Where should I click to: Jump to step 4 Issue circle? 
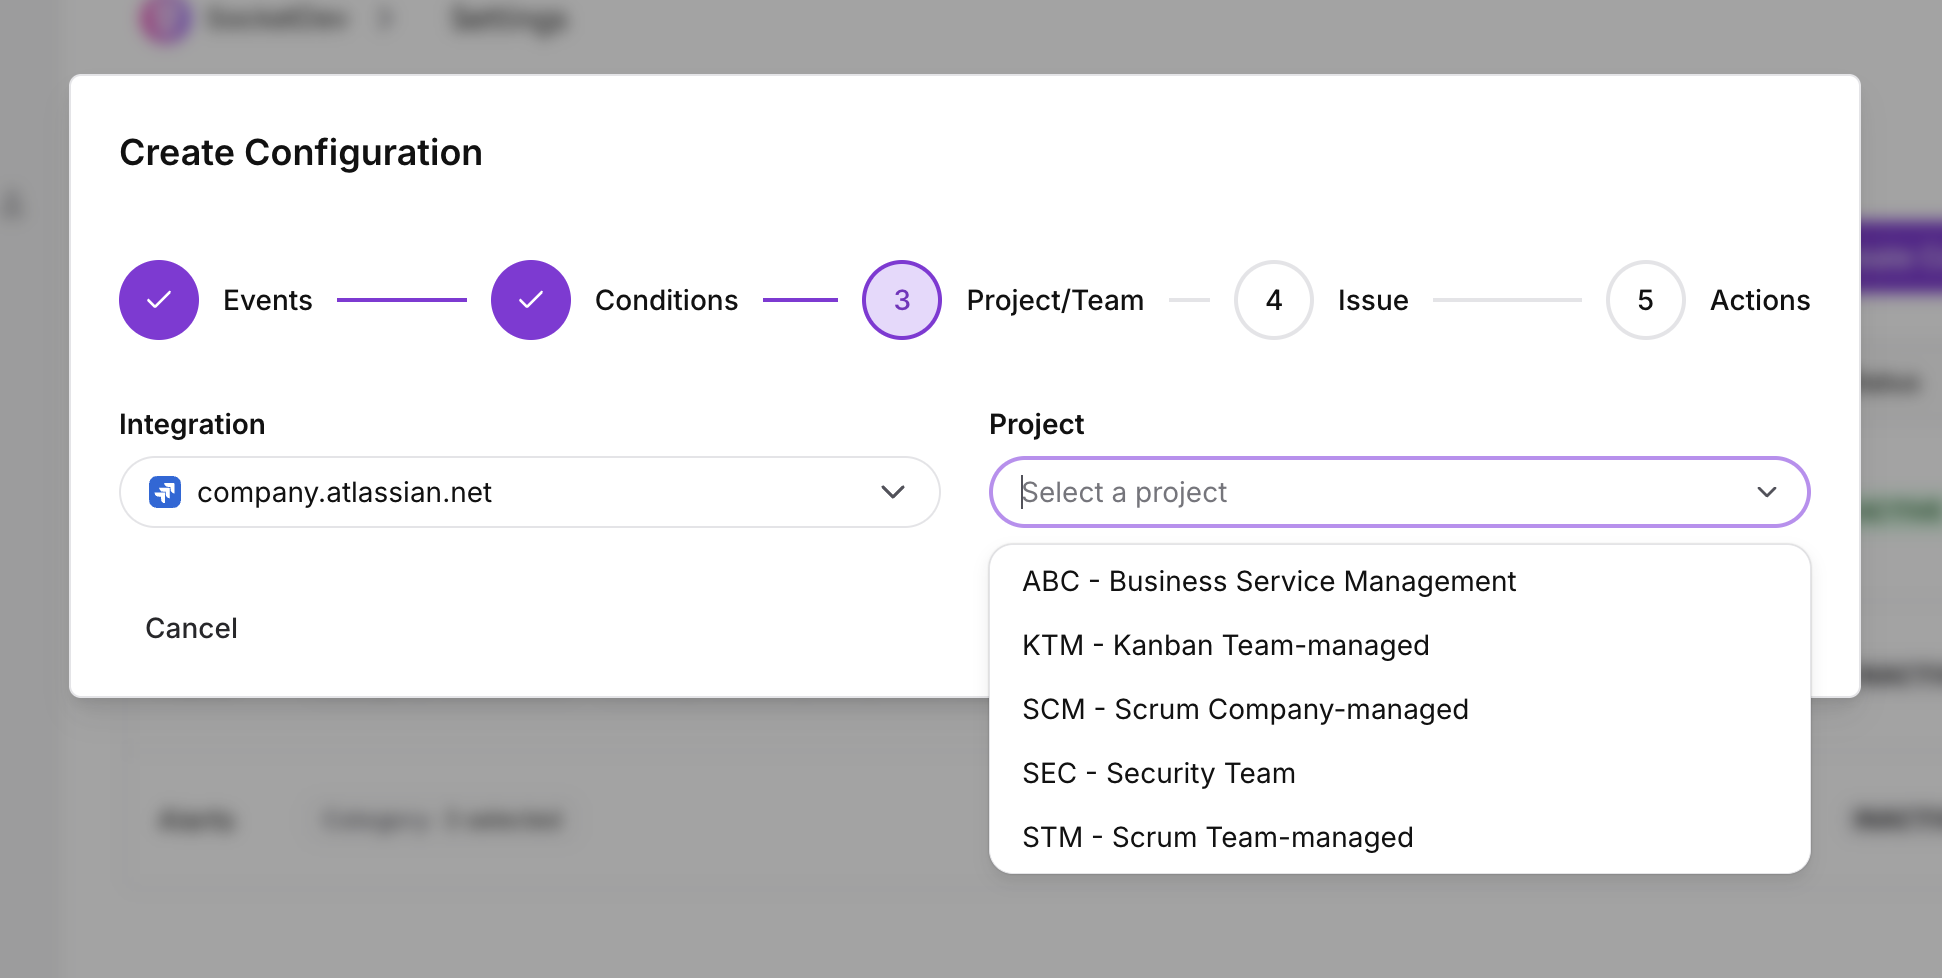click(x=1274, y=300)
